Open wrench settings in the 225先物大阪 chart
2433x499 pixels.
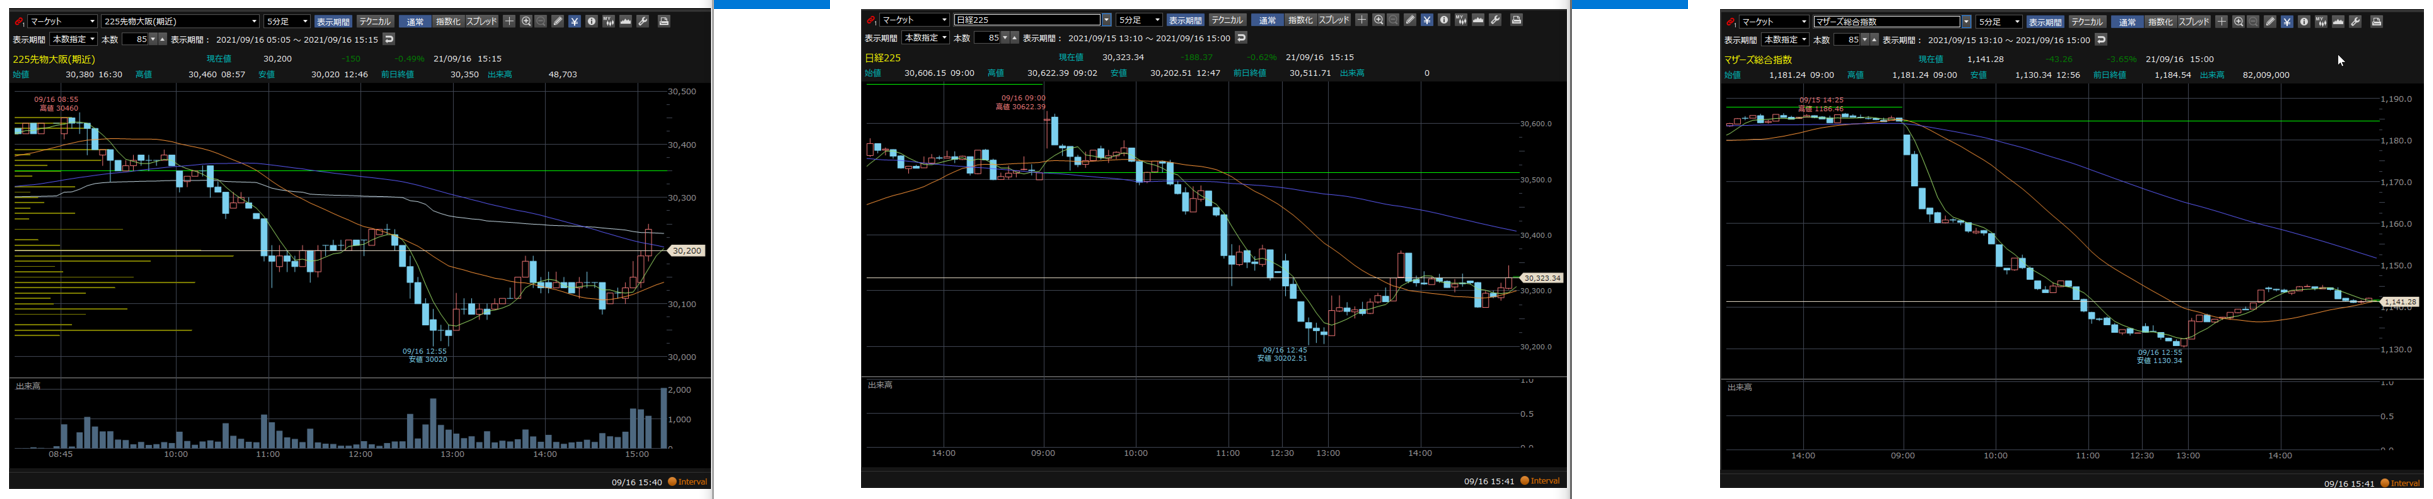click(x=643, y=21)
